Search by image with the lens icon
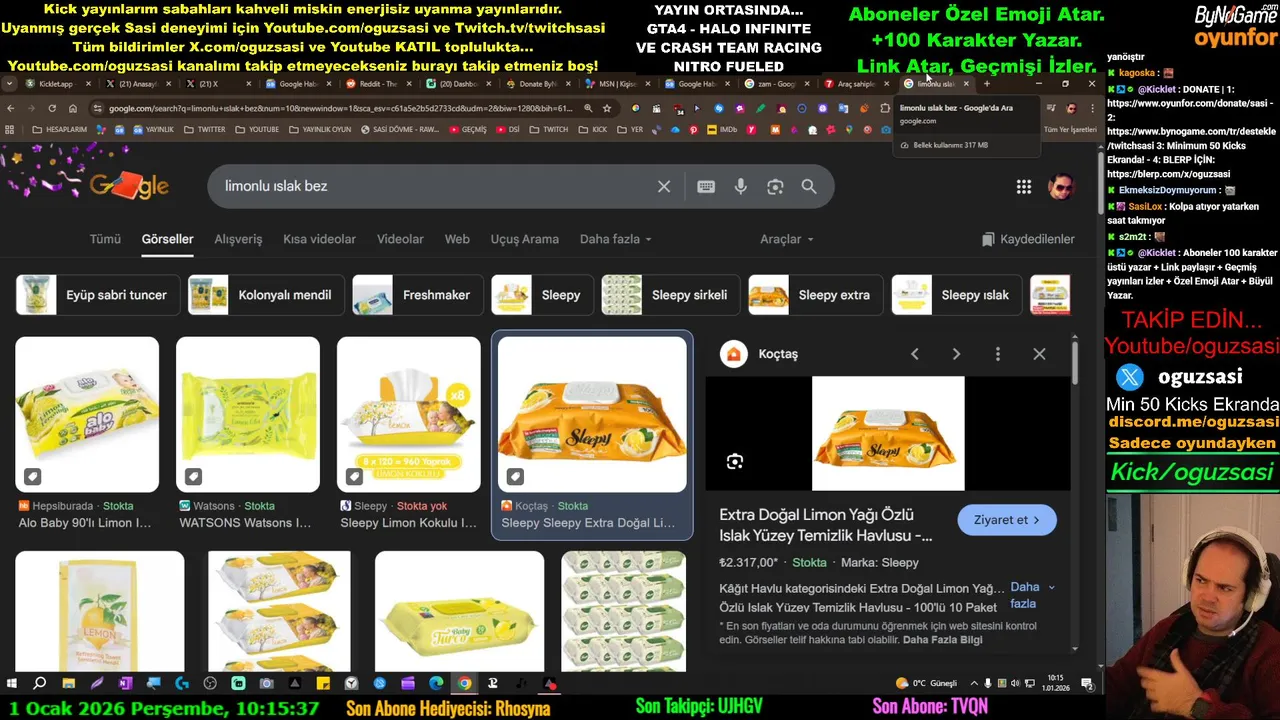 [775, 186]
